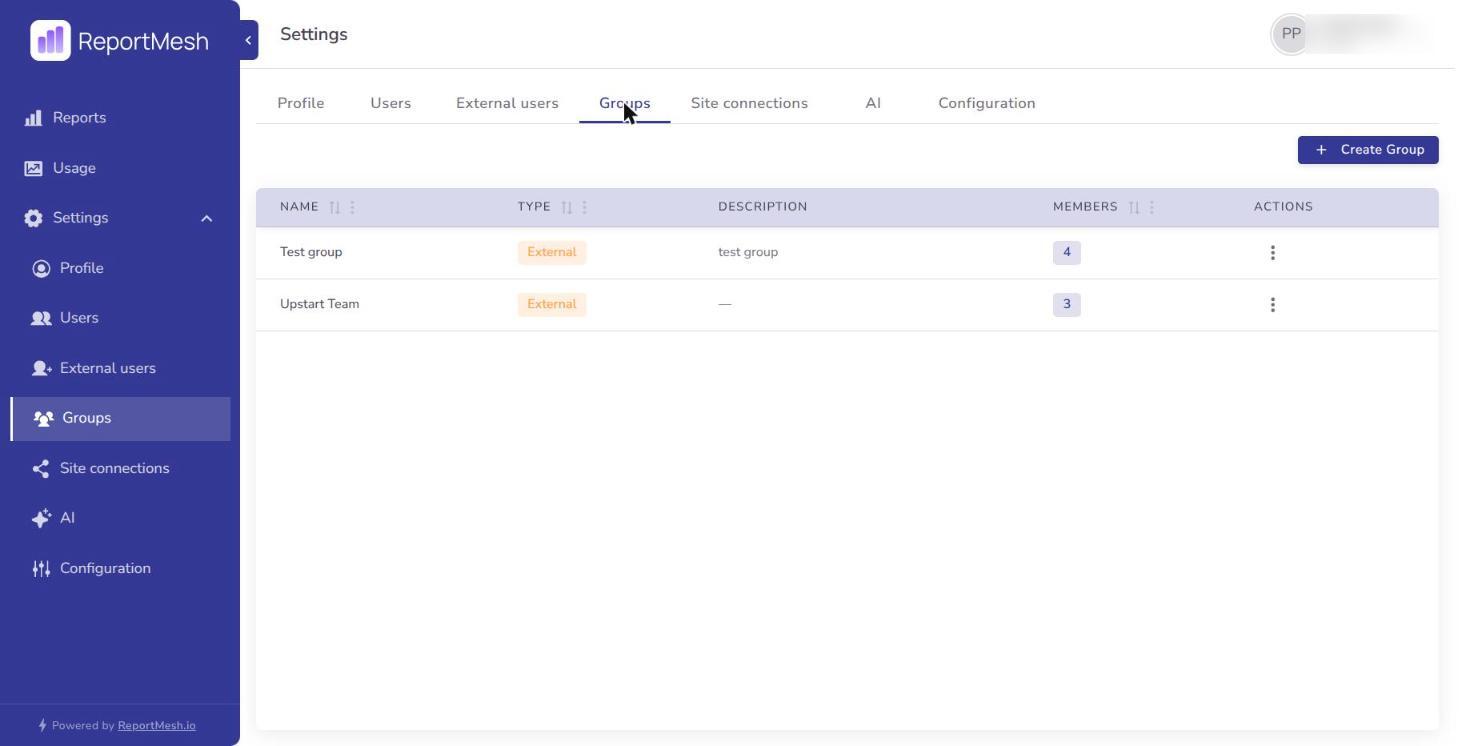The height and width of the screenshot is (746, 1470).
Task: Switch to the Profile tab
Action: tap(300, 103)
